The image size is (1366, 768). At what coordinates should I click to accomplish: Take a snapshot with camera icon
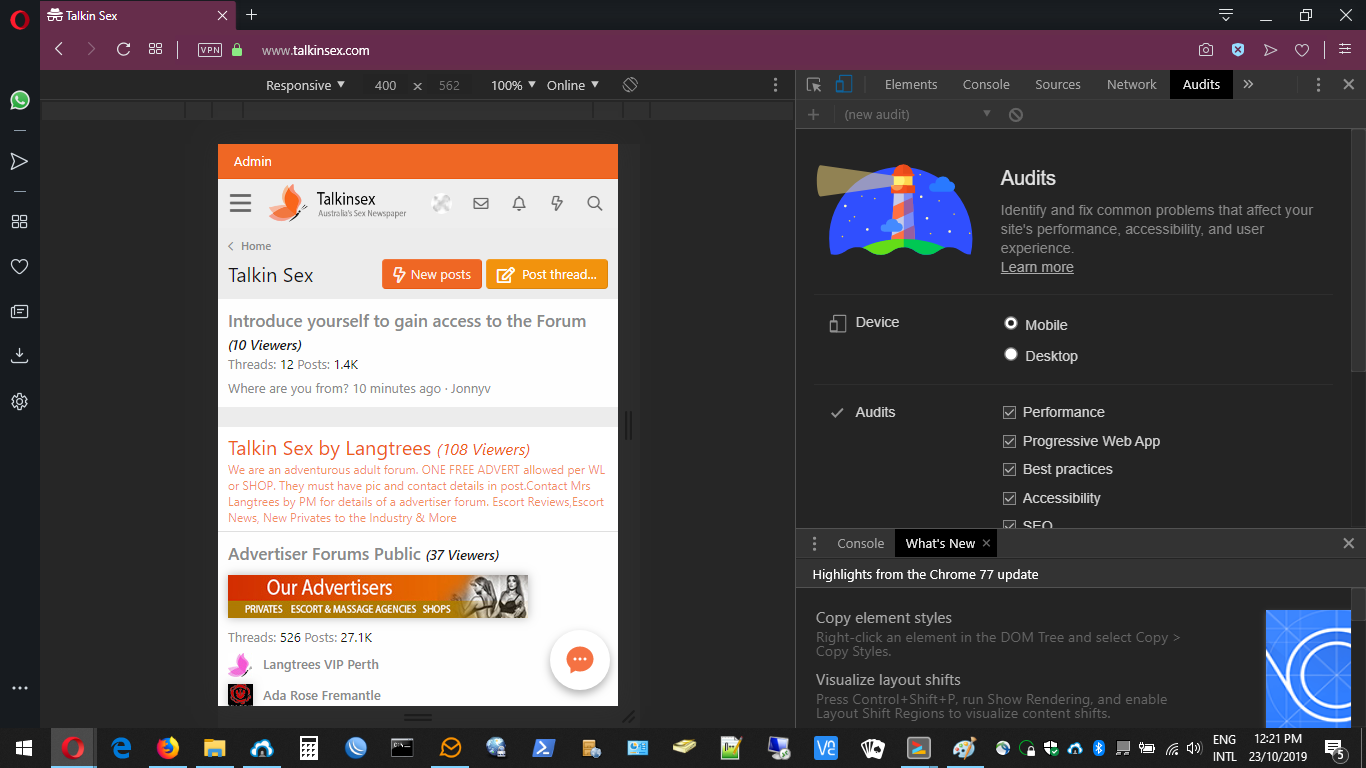[1206, 50]
